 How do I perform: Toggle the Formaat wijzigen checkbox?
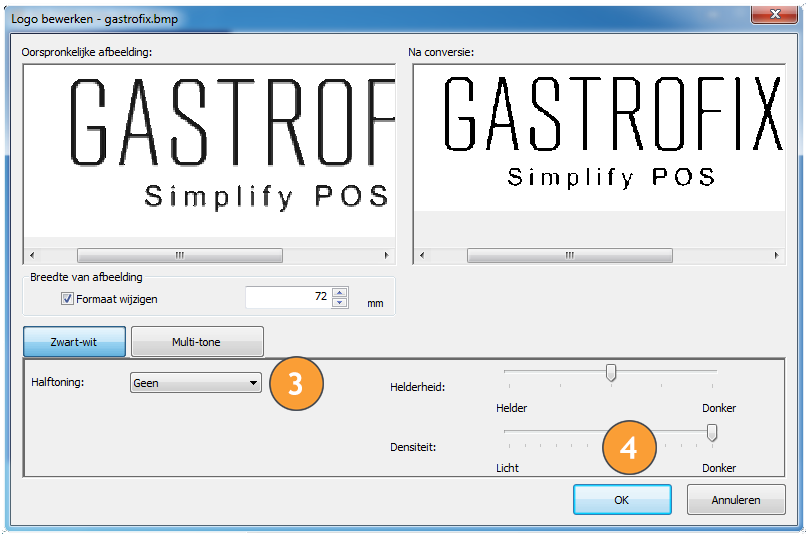(x=68, y=298)
